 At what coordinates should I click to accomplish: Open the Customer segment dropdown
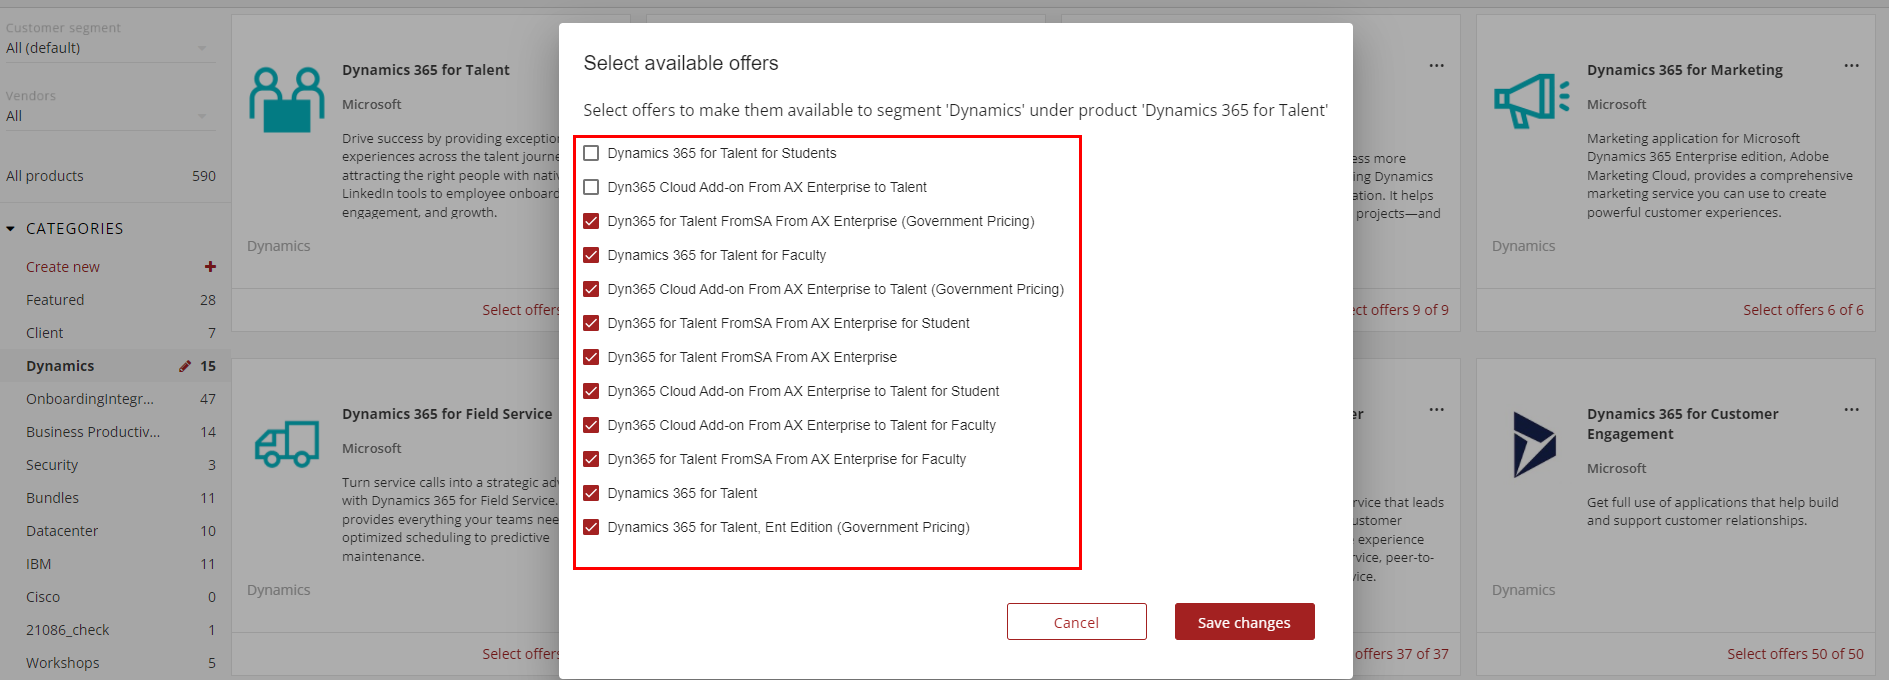[110, 48]
